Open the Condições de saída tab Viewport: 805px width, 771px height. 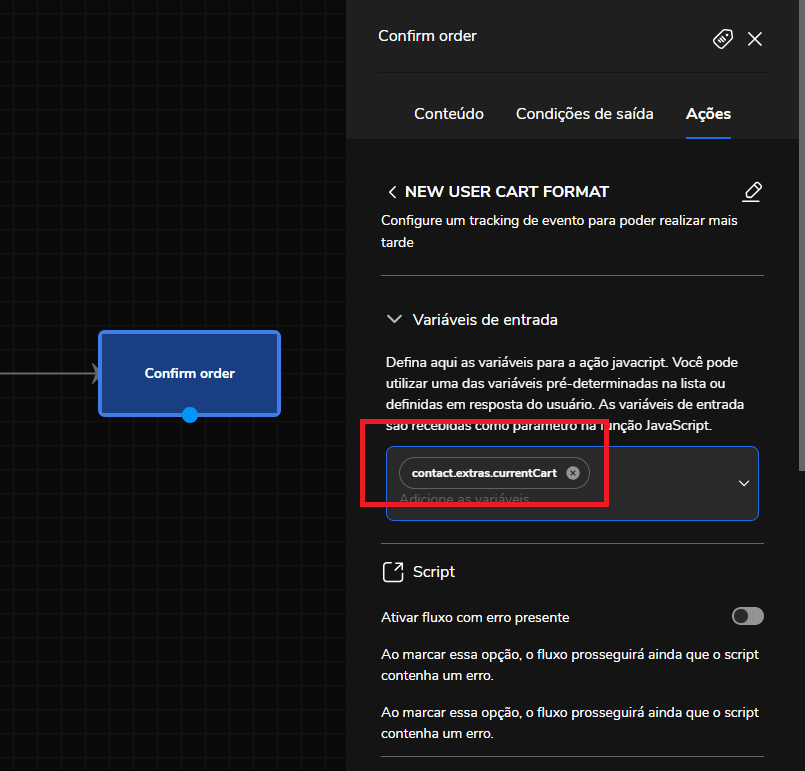(584, 114)
